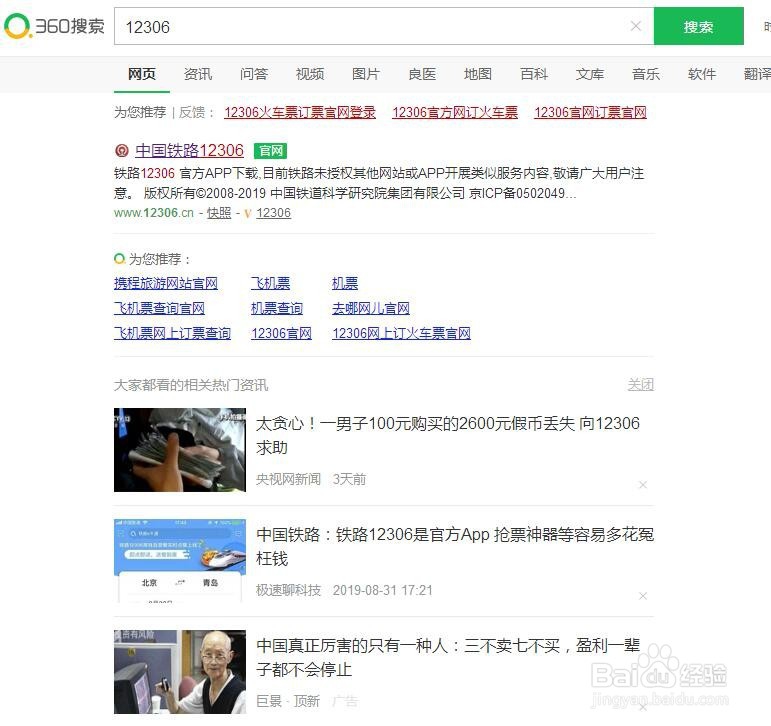The image size is (771, 726).
Task: Open 飞机票网上订票查询 recommendation
Action: click(x=172, y=333)
